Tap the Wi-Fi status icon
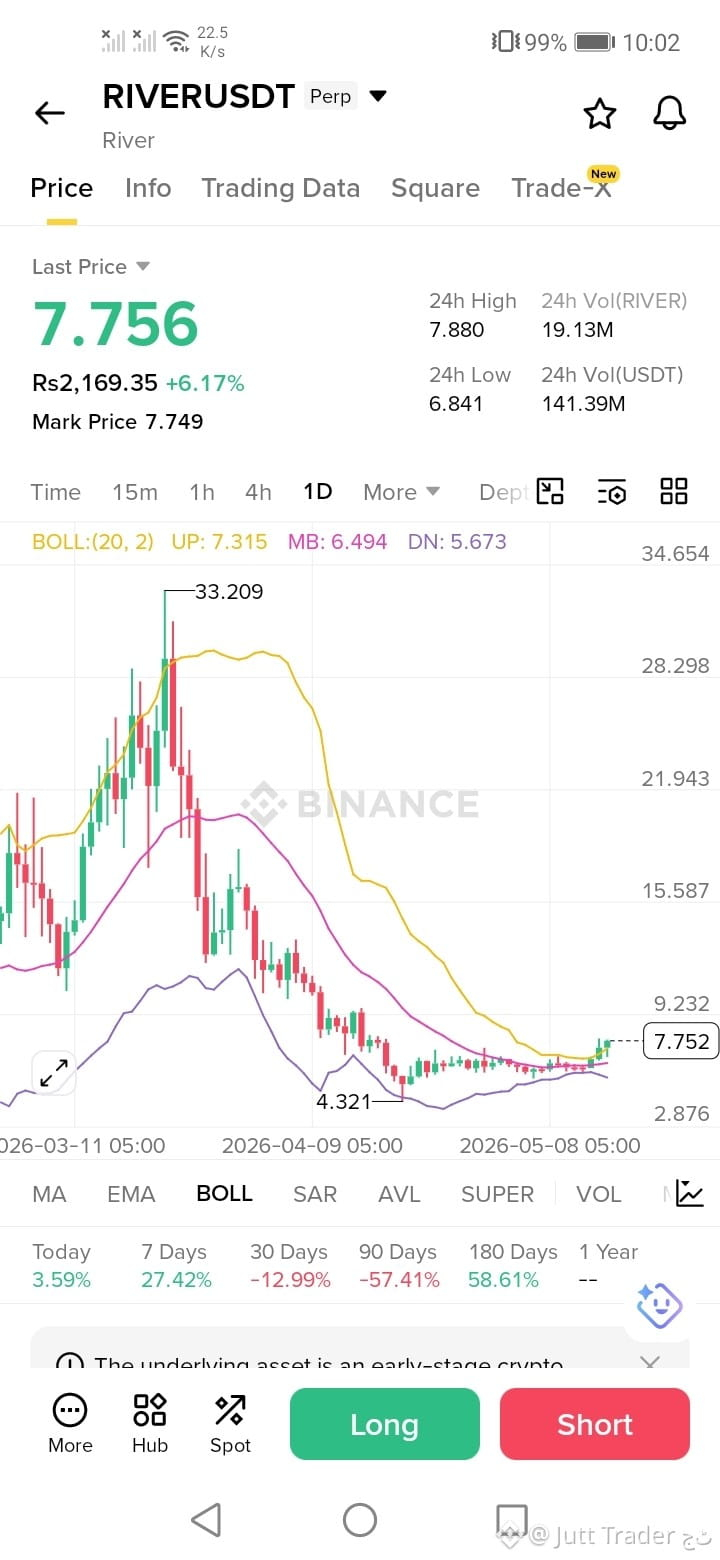Image resolution: width=720 pixels, height=1560 pixels. tap(177, 42)
